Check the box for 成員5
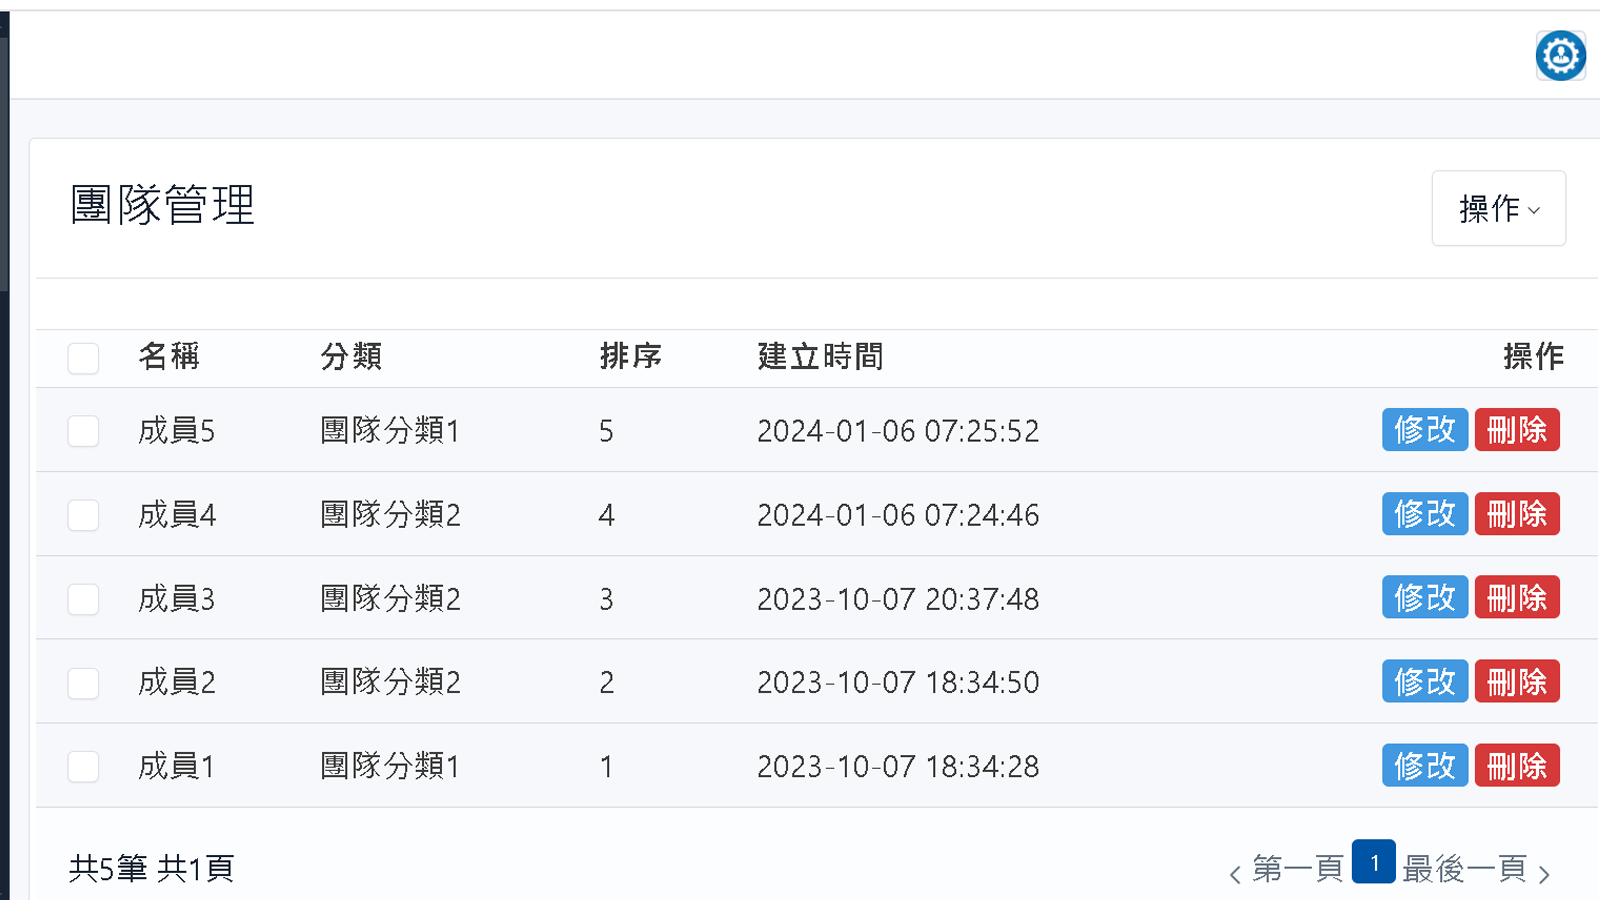The height and width of the screenshot is (900, 1600). pos(83,431)
